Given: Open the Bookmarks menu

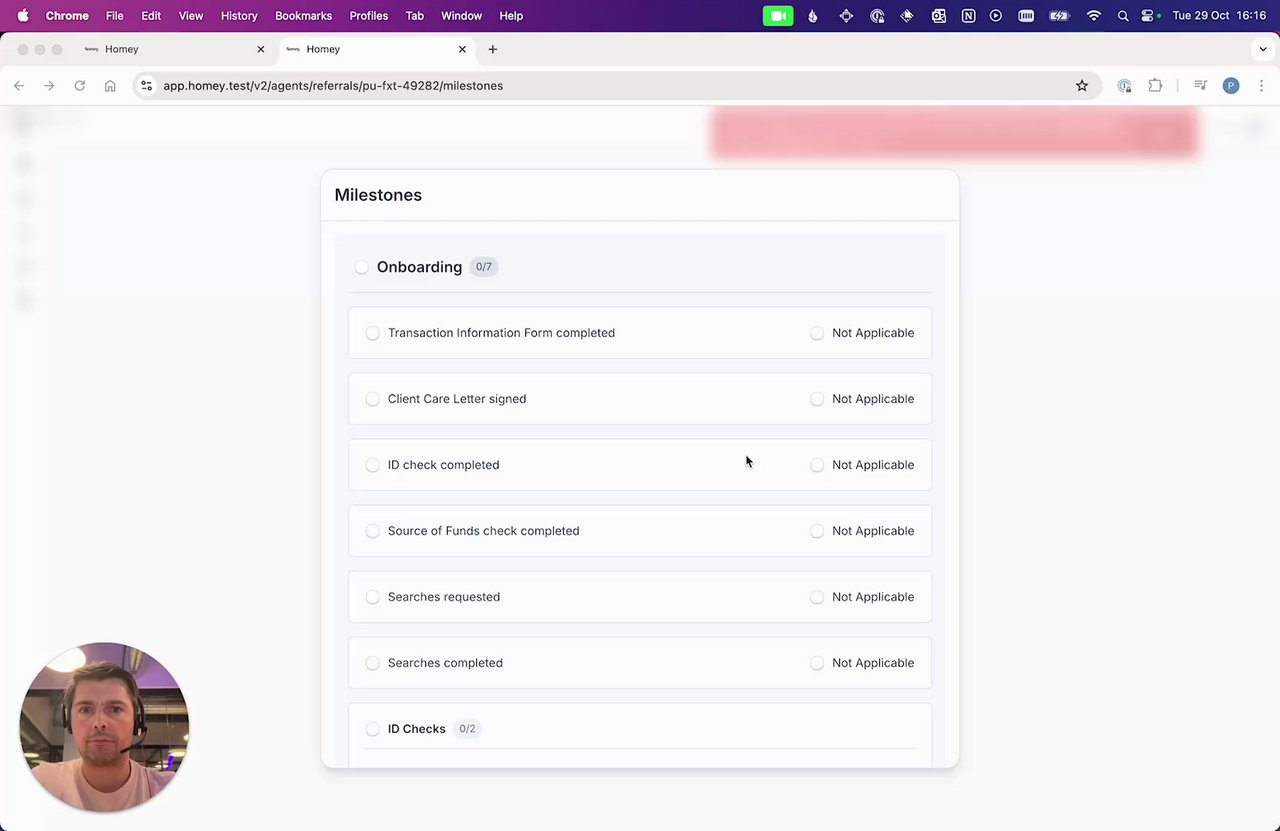Looking at the screenshot, I should tap(303, 16).
